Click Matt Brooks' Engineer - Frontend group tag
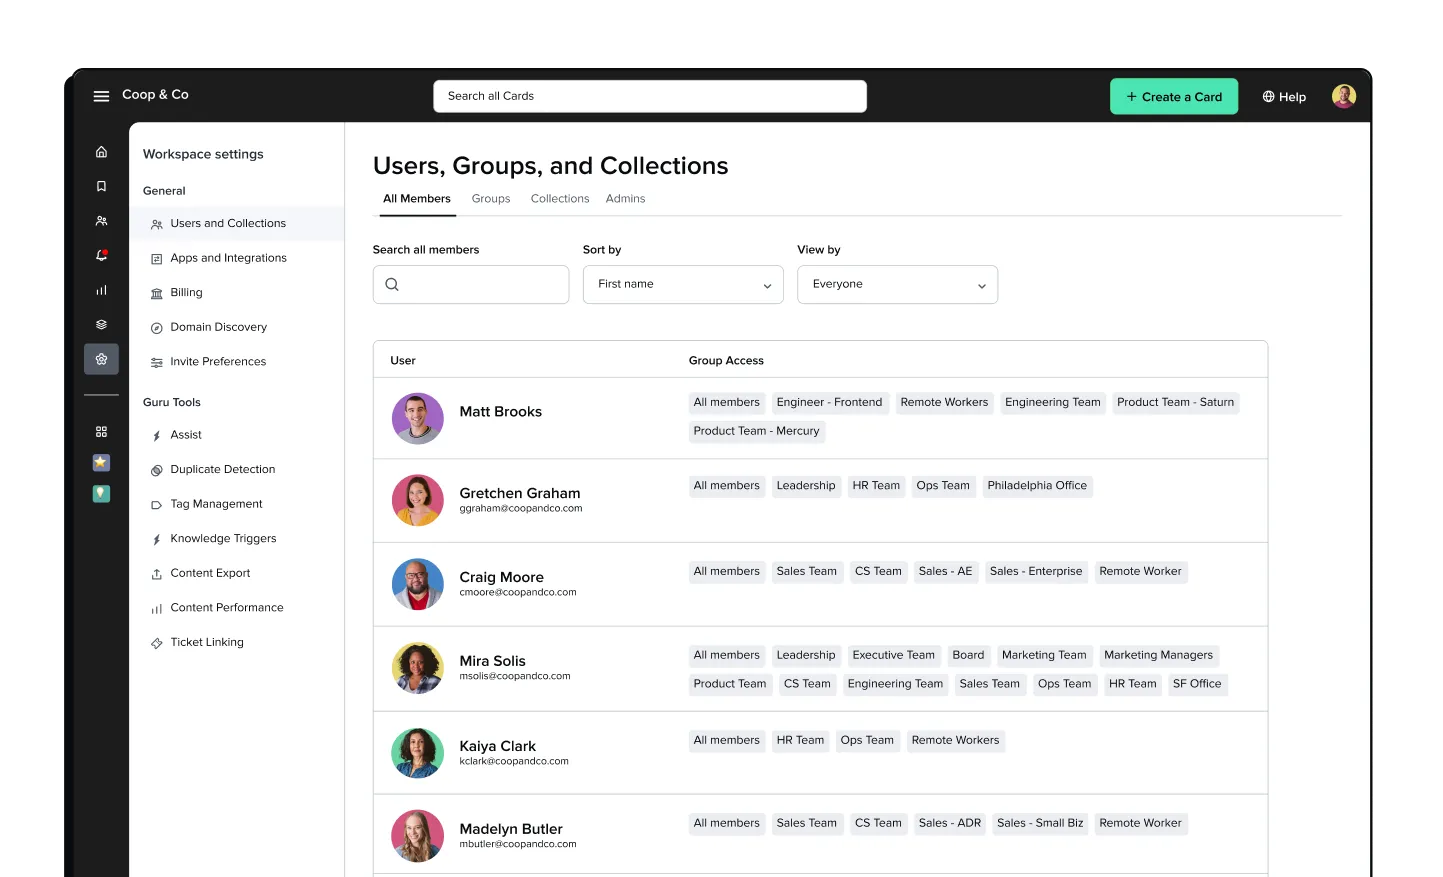This screenshot has width=1443, height=877. 829,403
